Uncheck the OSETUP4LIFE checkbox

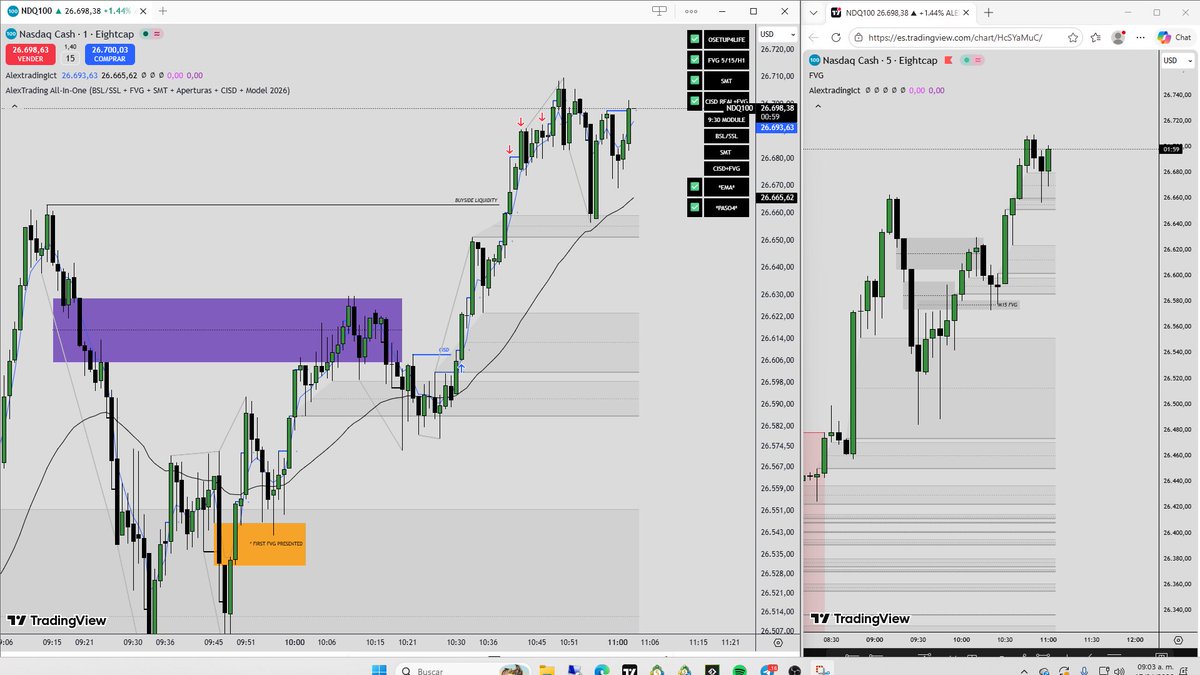click(x=694, y=39)
